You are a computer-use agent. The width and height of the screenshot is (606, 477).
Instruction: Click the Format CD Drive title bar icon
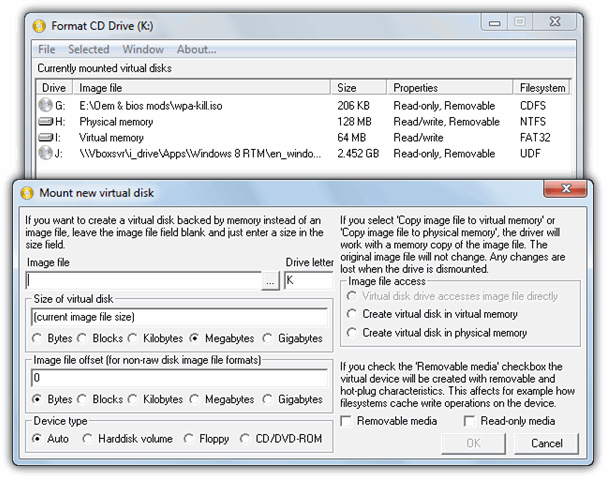click(x=39, y=26)
